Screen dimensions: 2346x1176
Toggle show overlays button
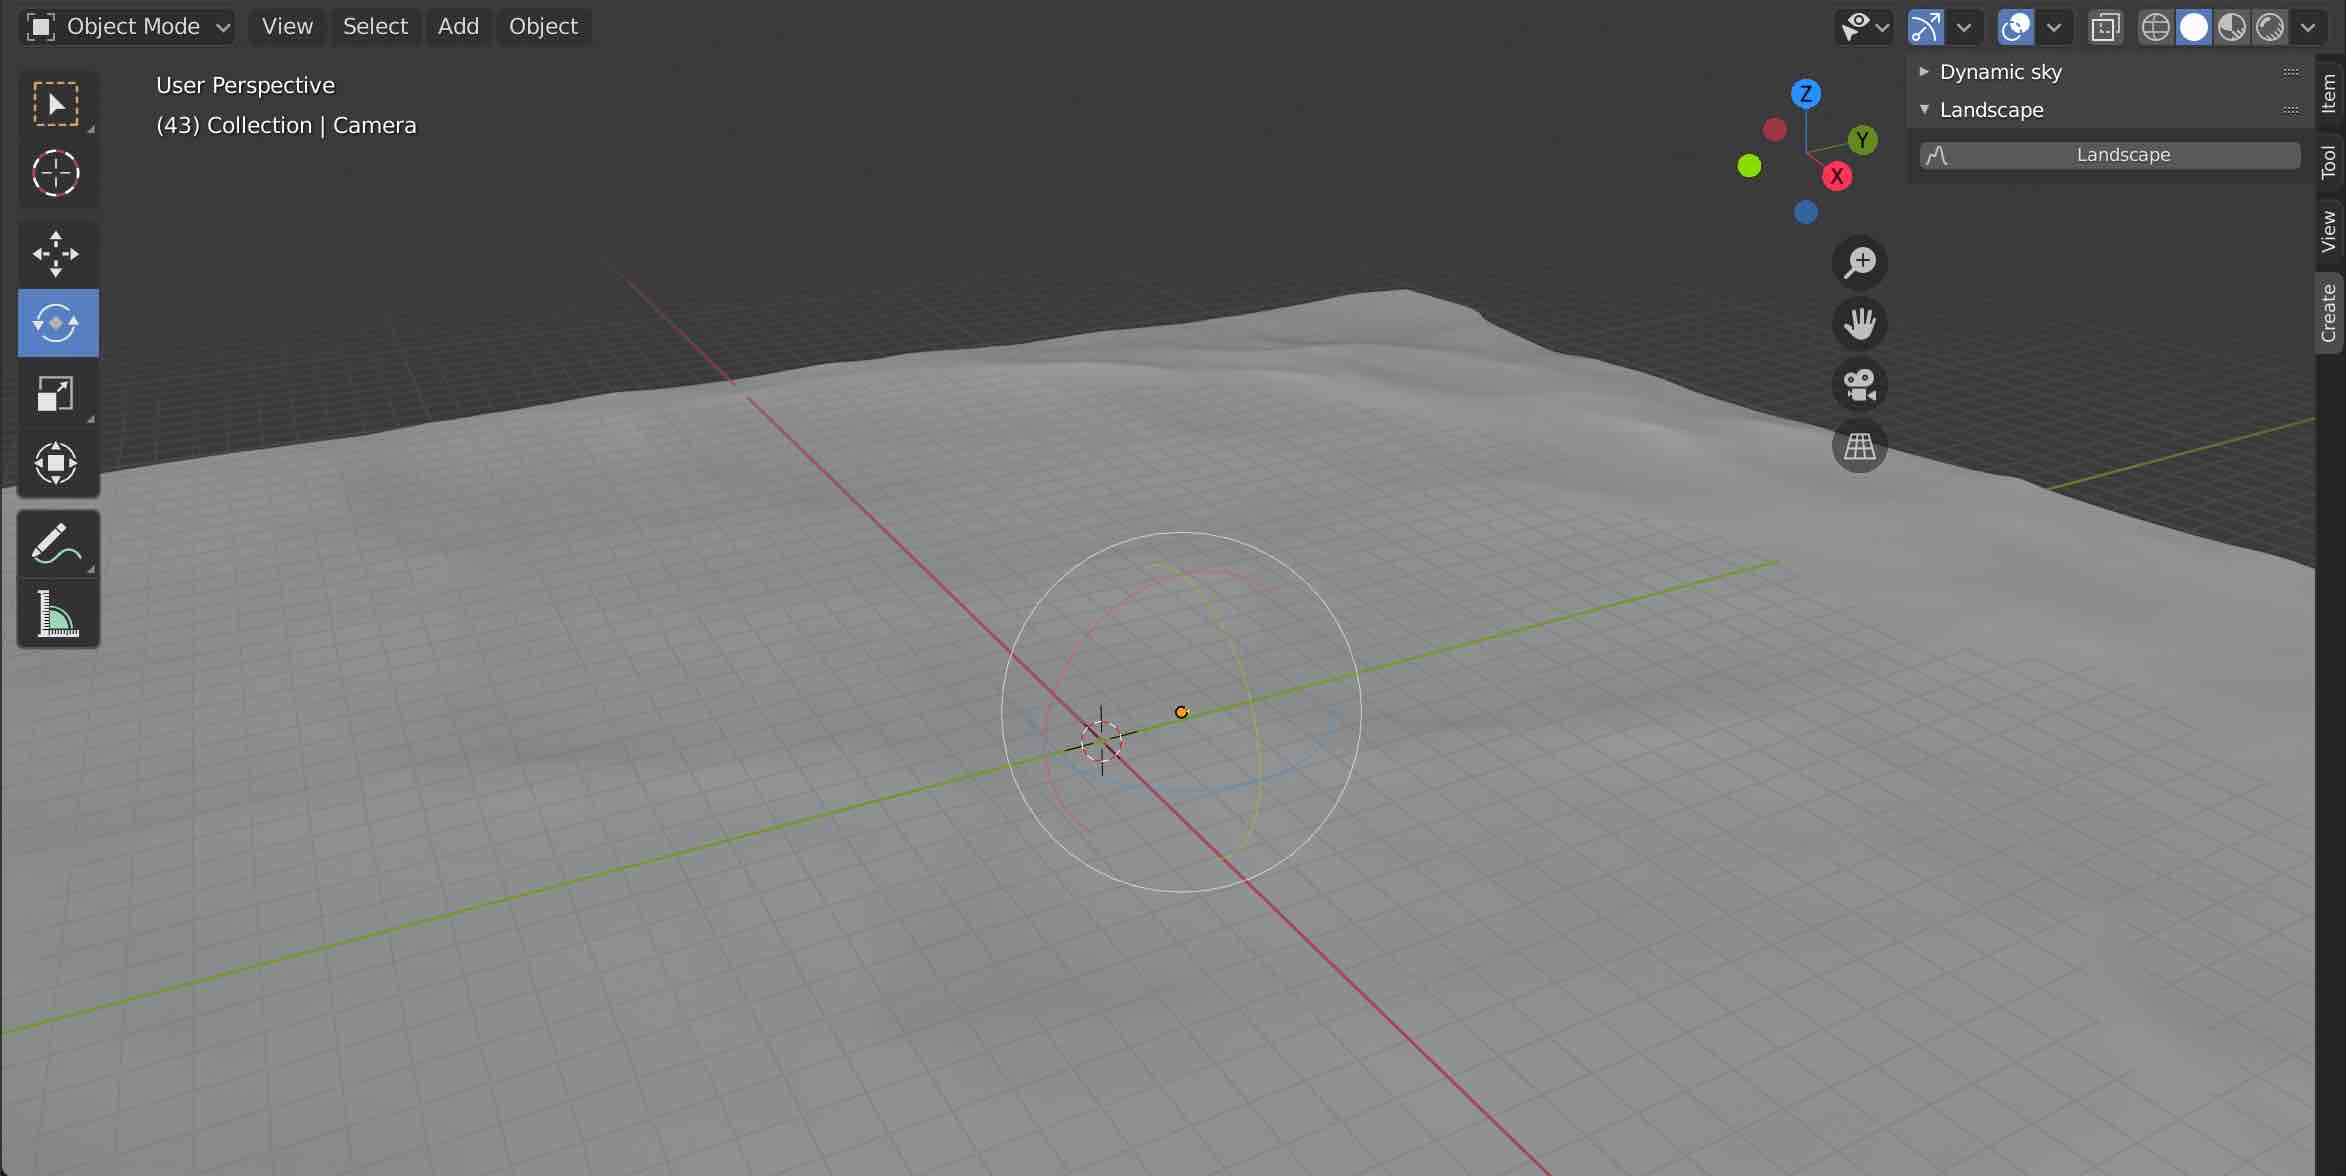click(2015, 27)
